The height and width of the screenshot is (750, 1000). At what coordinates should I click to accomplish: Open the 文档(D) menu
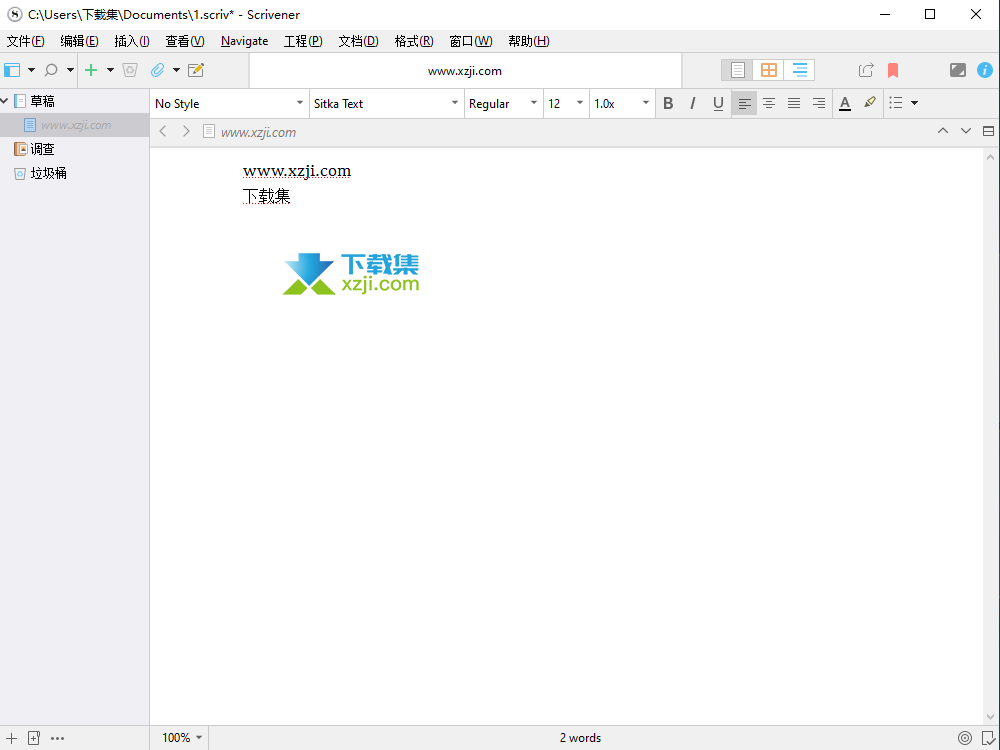[358, 41]
